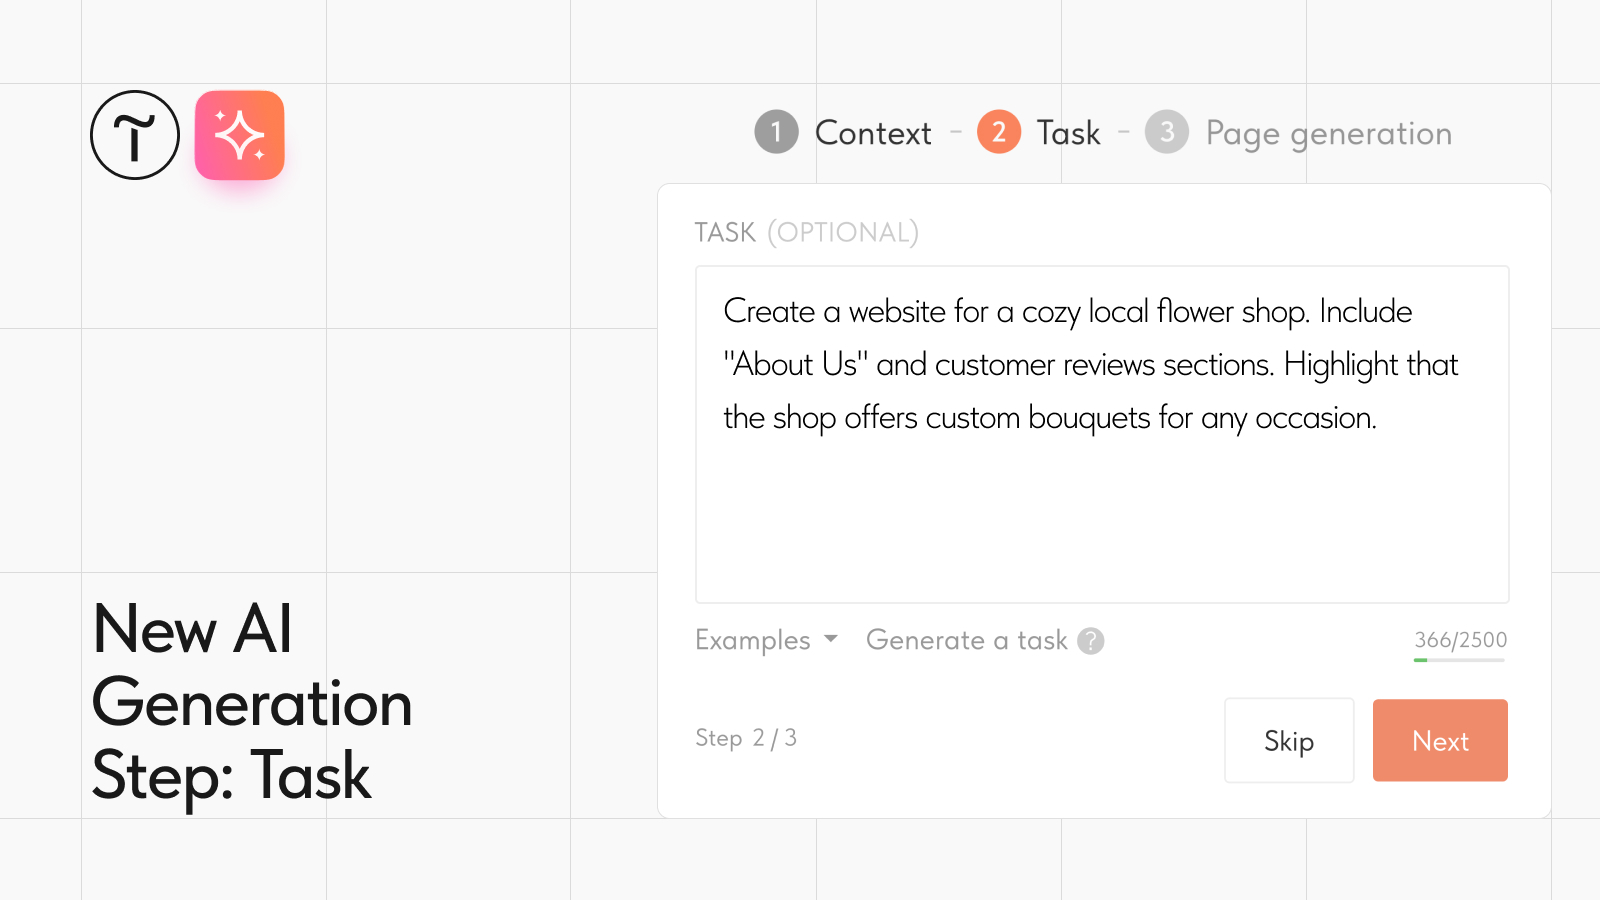Click the Step 2 / 3 indicator
Viewport: 1600px width, 900px height.
point(746,738)
